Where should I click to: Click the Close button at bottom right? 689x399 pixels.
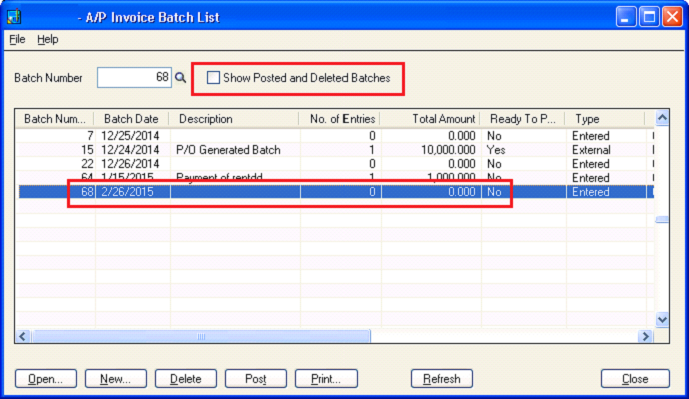[635, 379]
